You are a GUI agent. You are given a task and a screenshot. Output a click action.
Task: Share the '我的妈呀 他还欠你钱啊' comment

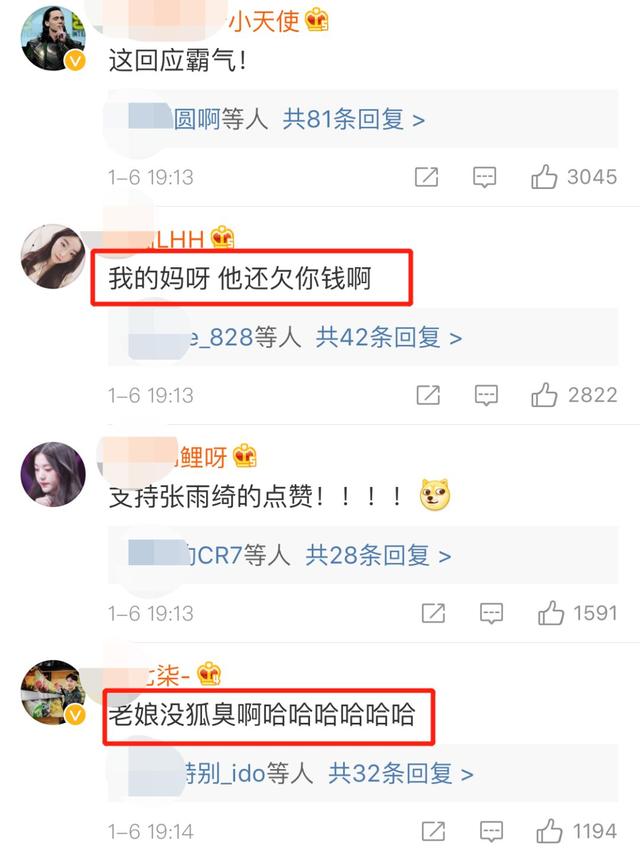point(428,395)
